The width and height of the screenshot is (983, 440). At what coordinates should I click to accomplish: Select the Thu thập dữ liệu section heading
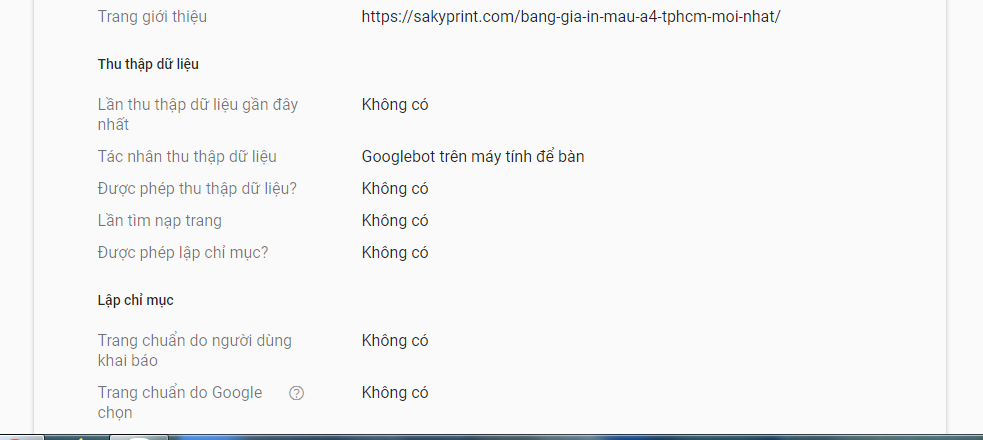coord(148,64)
